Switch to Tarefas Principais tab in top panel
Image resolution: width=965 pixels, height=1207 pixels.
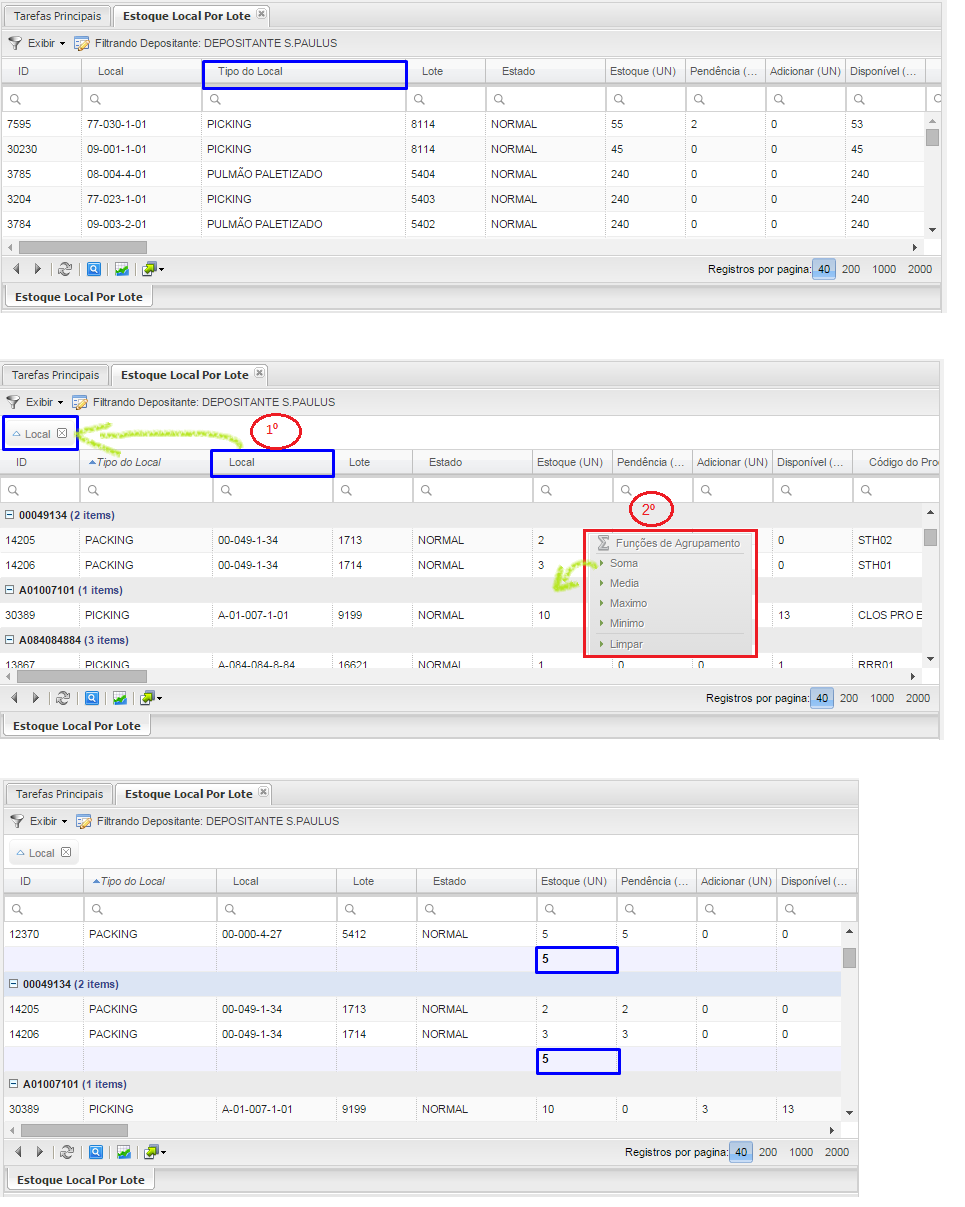pyautogui.click(x=56, y=16)
